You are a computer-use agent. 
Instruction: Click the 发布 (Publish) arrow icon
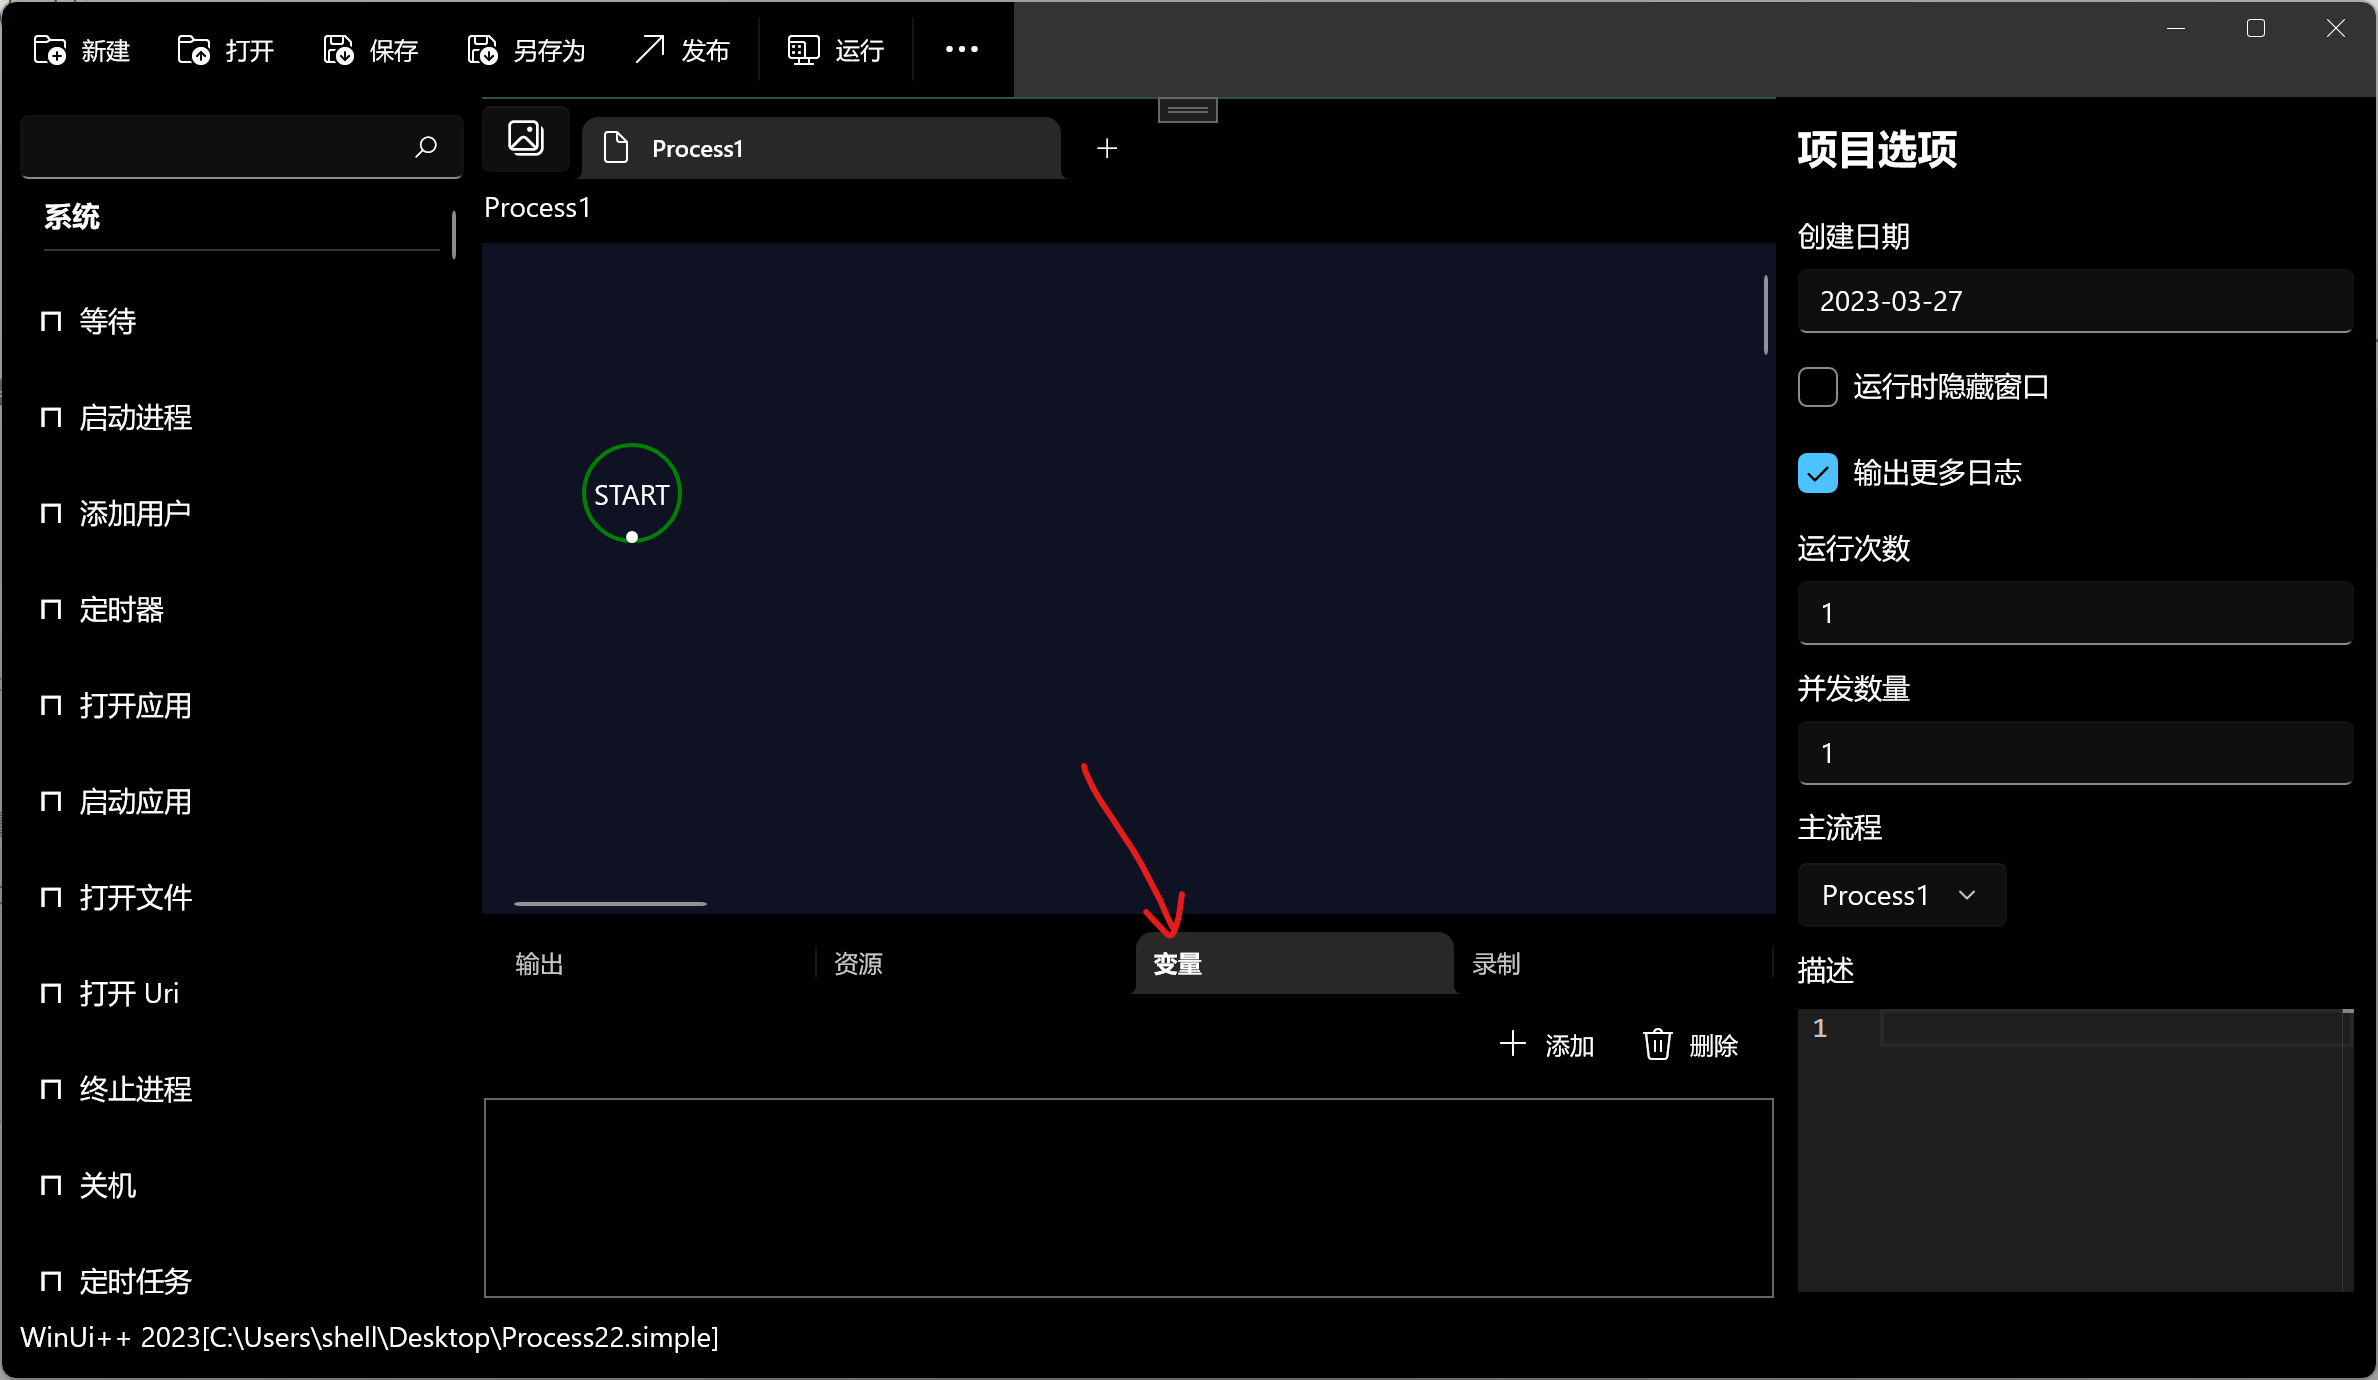[x=650, y=50]
